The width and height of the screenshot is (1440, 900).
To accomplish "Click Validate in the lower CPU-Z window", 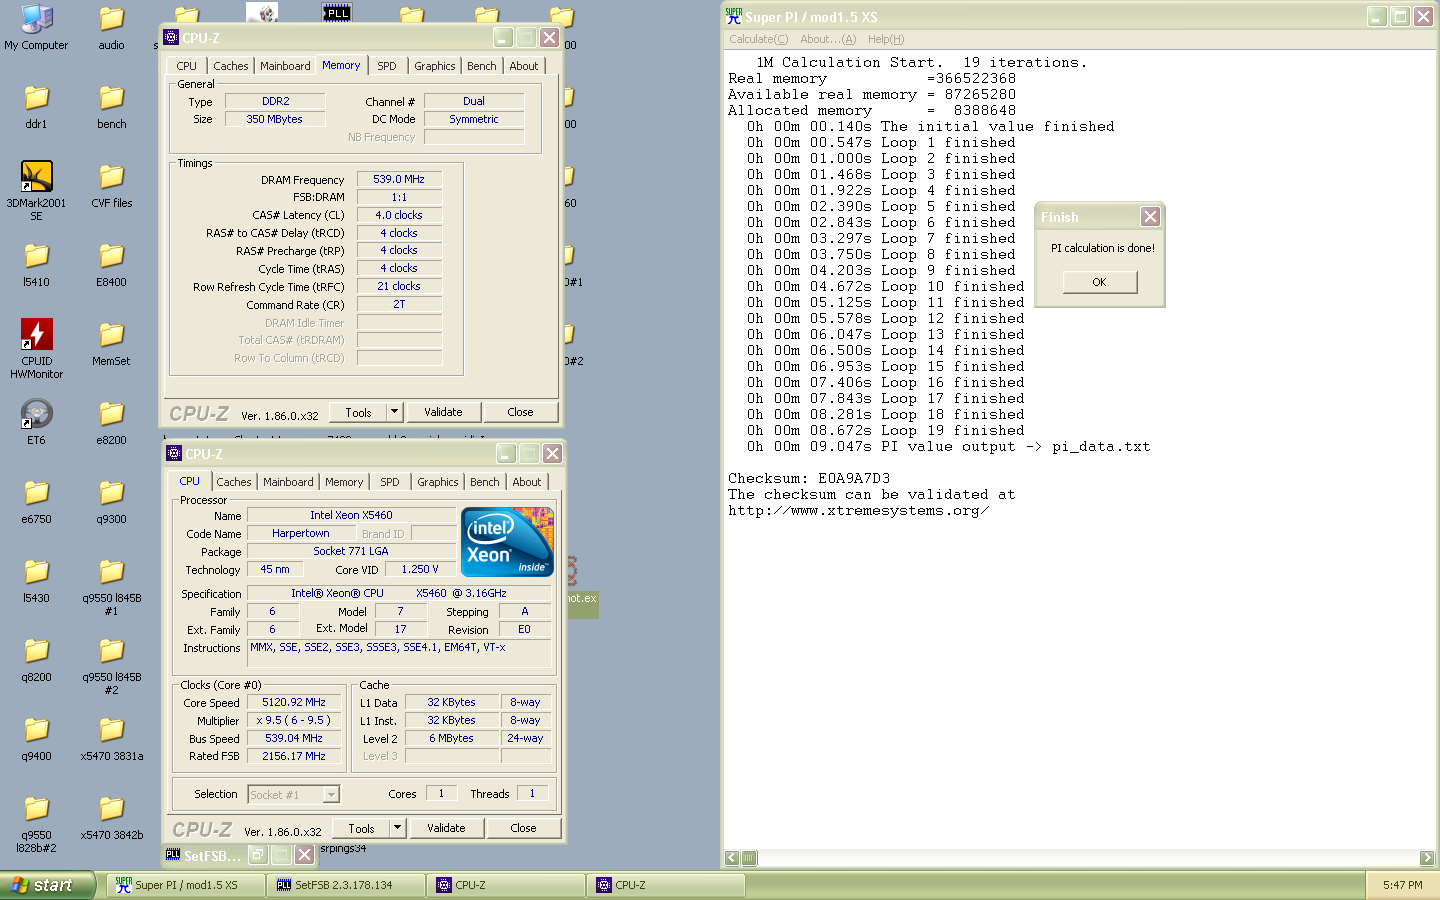I will (x=446, y=828).
